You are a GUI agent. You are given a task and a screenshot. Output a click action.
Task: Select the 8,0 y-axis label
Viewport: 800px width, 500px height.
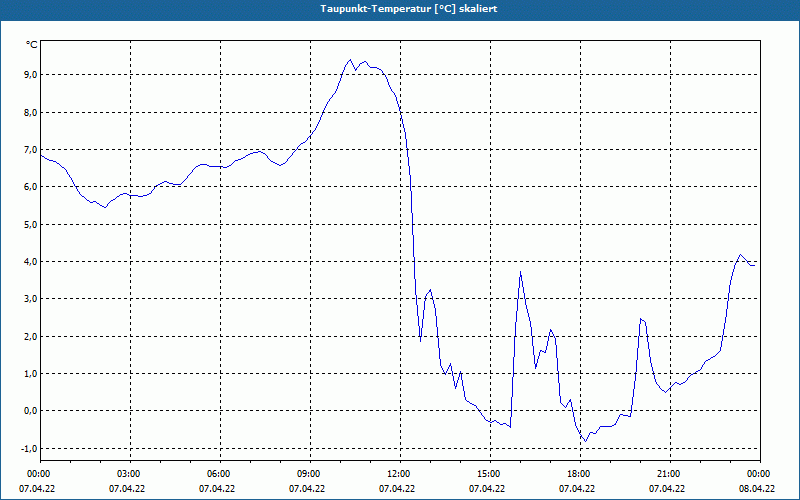[x=30, y=112]
